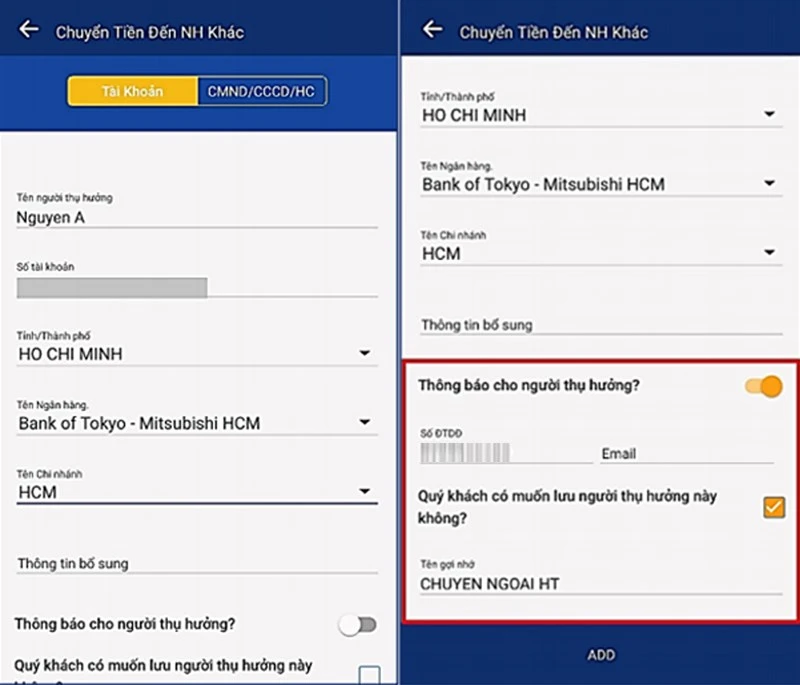The height and width of the screenshot is (685, 800).
Task: Uncheck the save beneficiary checkbox
Action: click(x=773, y=508)
